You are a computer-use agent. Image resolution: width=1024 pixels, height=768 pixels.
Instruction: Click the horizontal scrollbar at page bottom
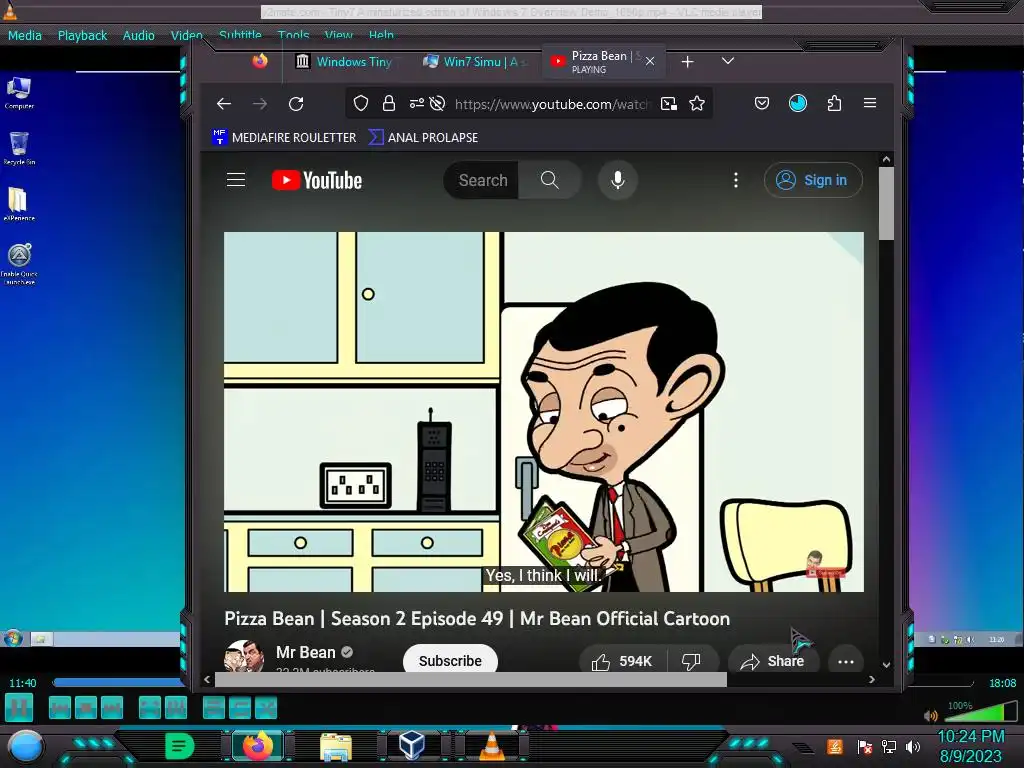pos(470,680)
